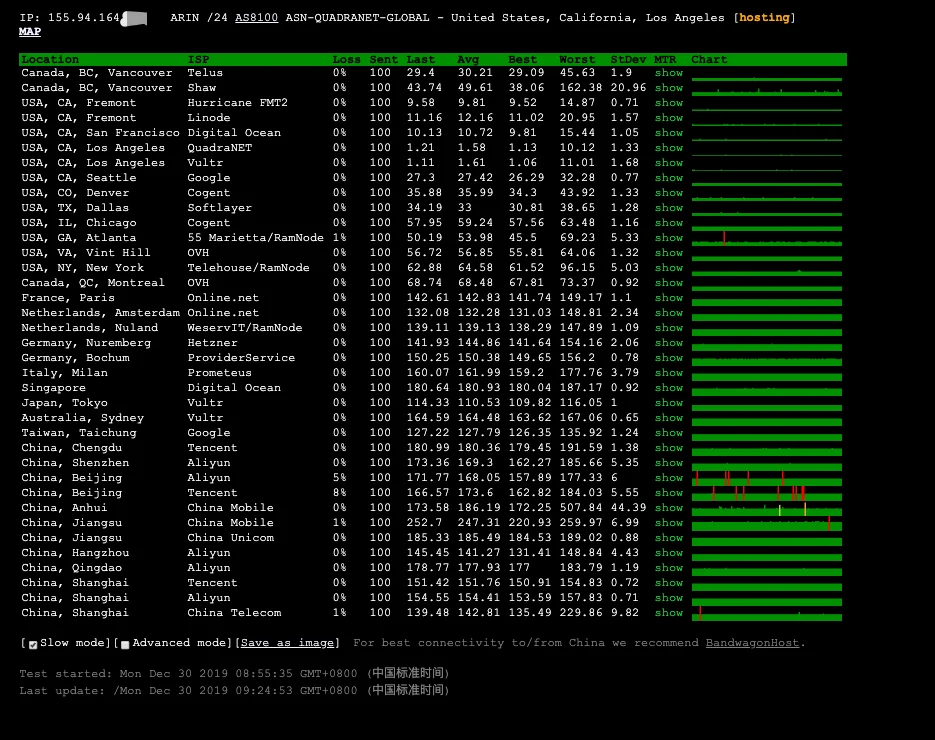The image size is (935, 740).
Task: Show MTR for Anhui China Mobile
Action: [x=669, y=507]
